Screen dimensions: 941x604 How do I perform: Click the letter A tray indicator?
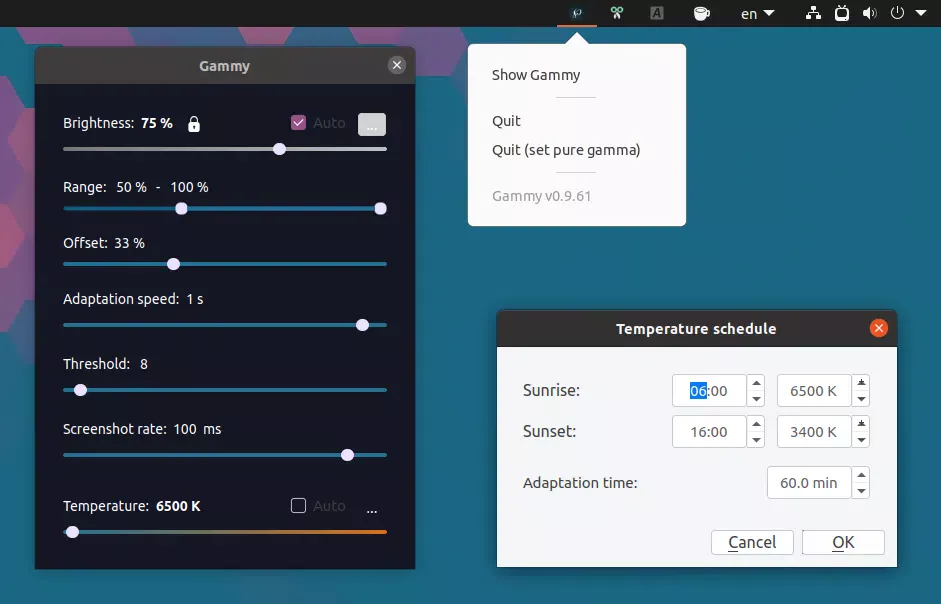[x=657, y=13]
